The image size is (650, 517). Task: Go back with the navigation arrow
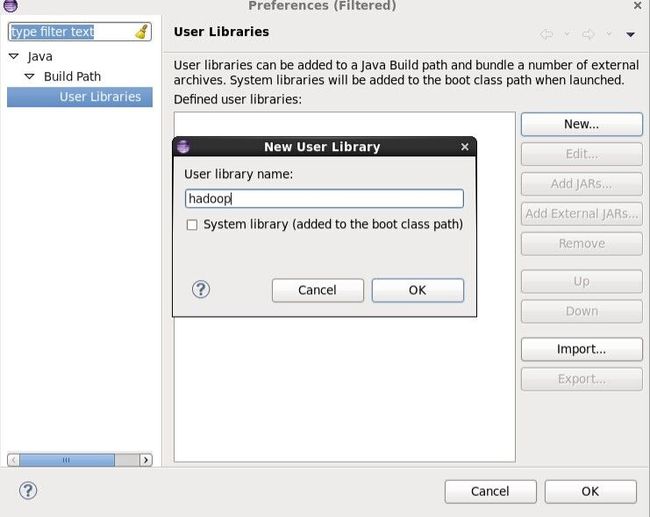pos(547,34)
